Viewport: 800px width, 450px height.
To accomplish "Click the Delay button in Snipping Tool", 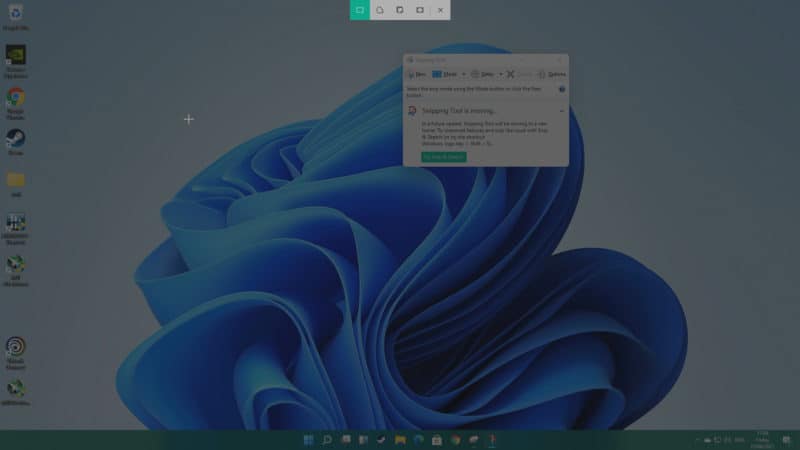I will point(483,74).
